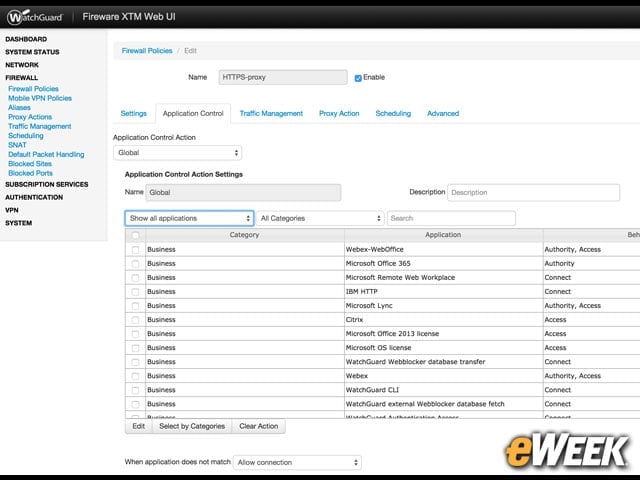Click the Select by Categories button

192,426
